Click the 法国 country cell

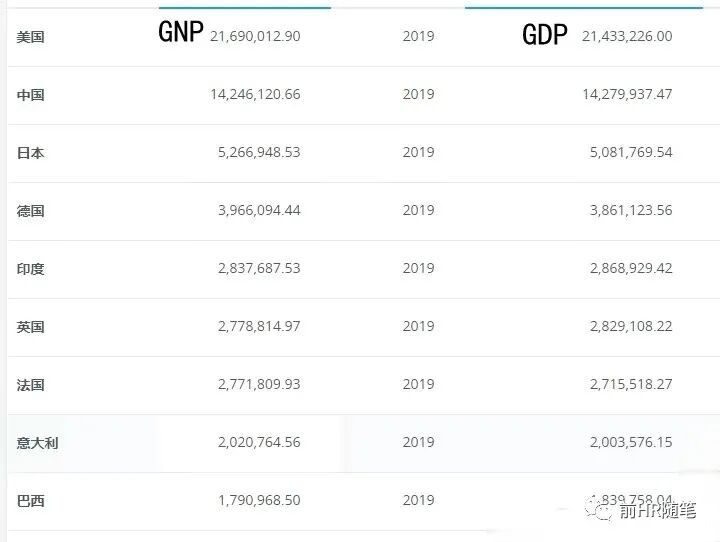(31, 385)
